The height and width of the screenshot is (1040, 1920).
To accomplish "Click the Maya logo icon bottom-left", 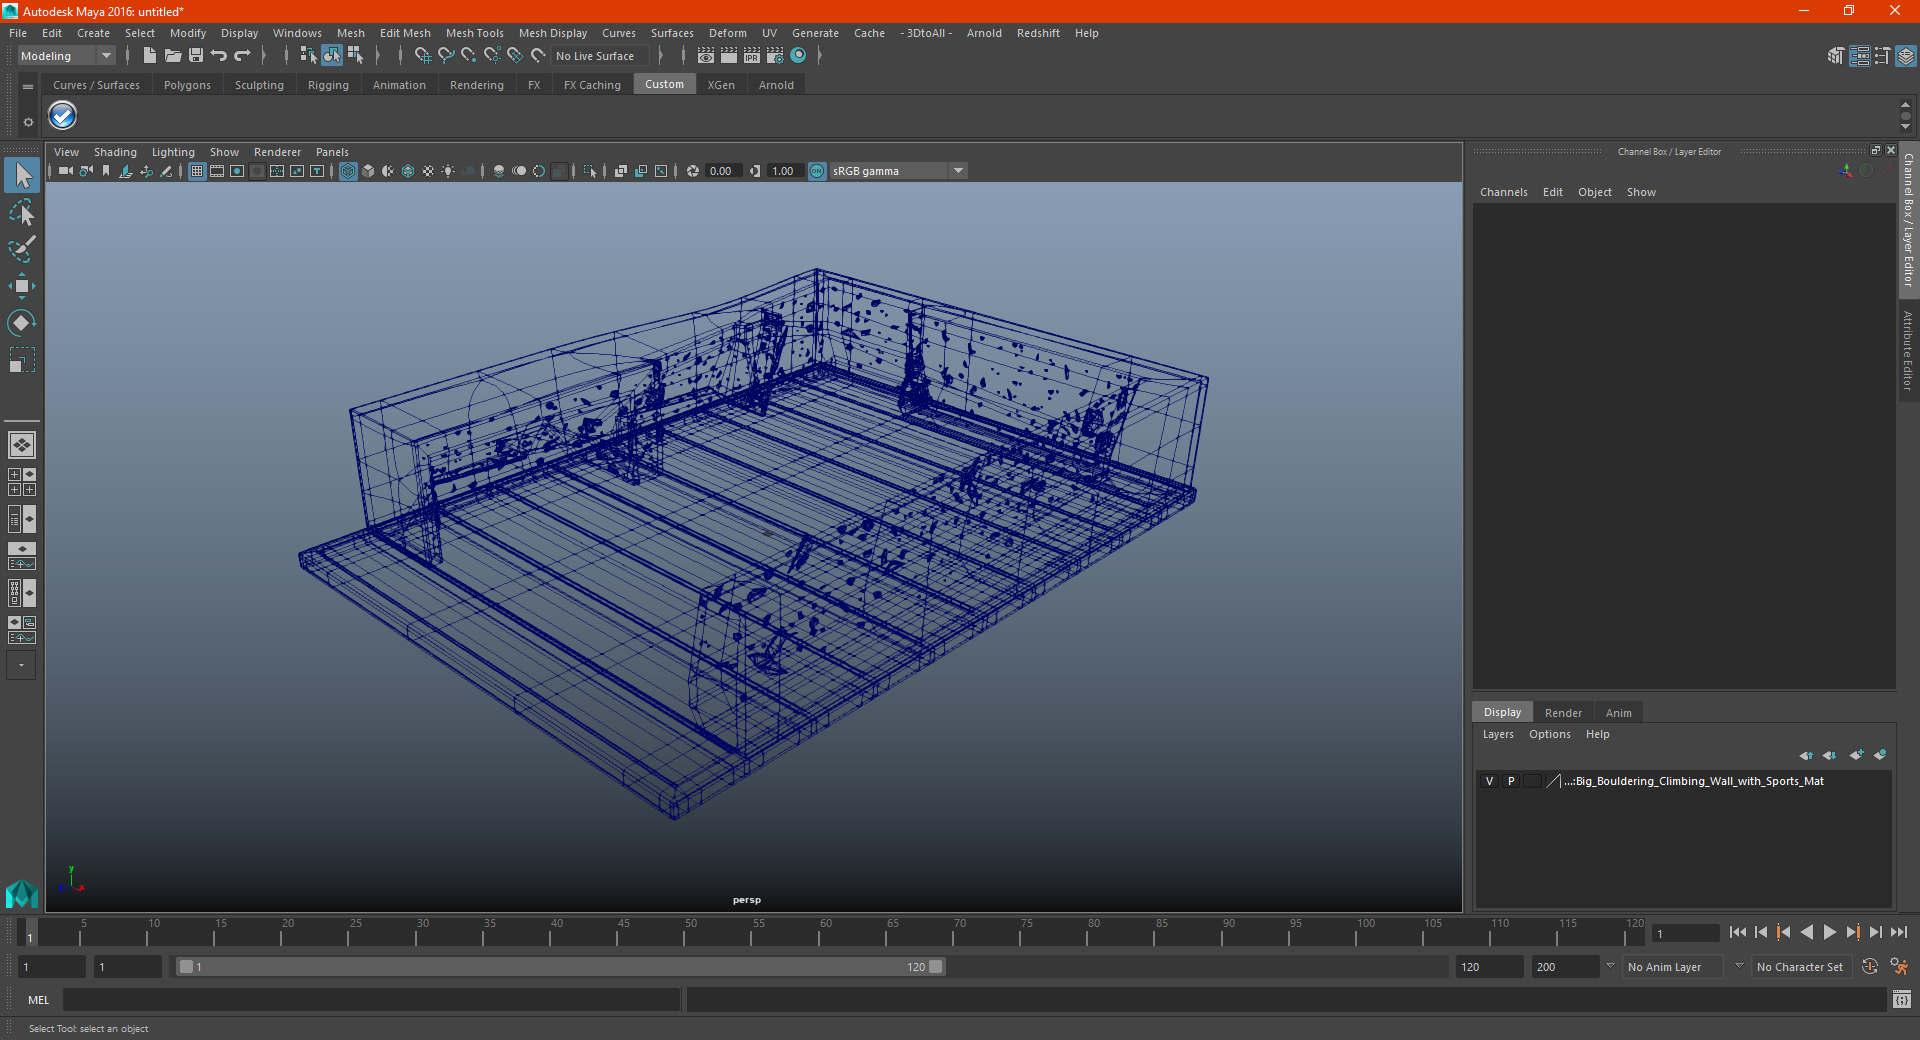I will 21,893.
